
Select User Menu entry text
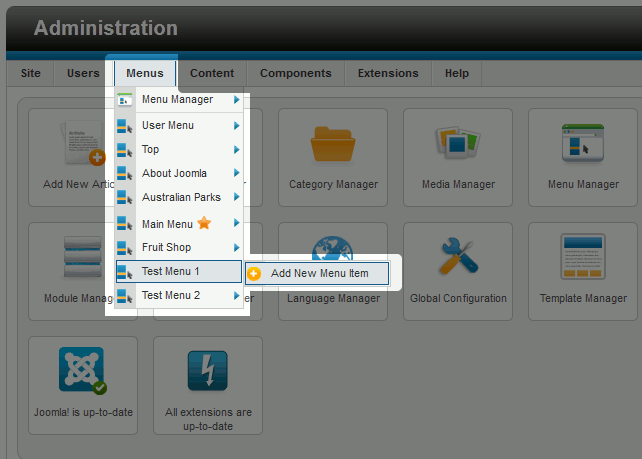tap(168, 125)
